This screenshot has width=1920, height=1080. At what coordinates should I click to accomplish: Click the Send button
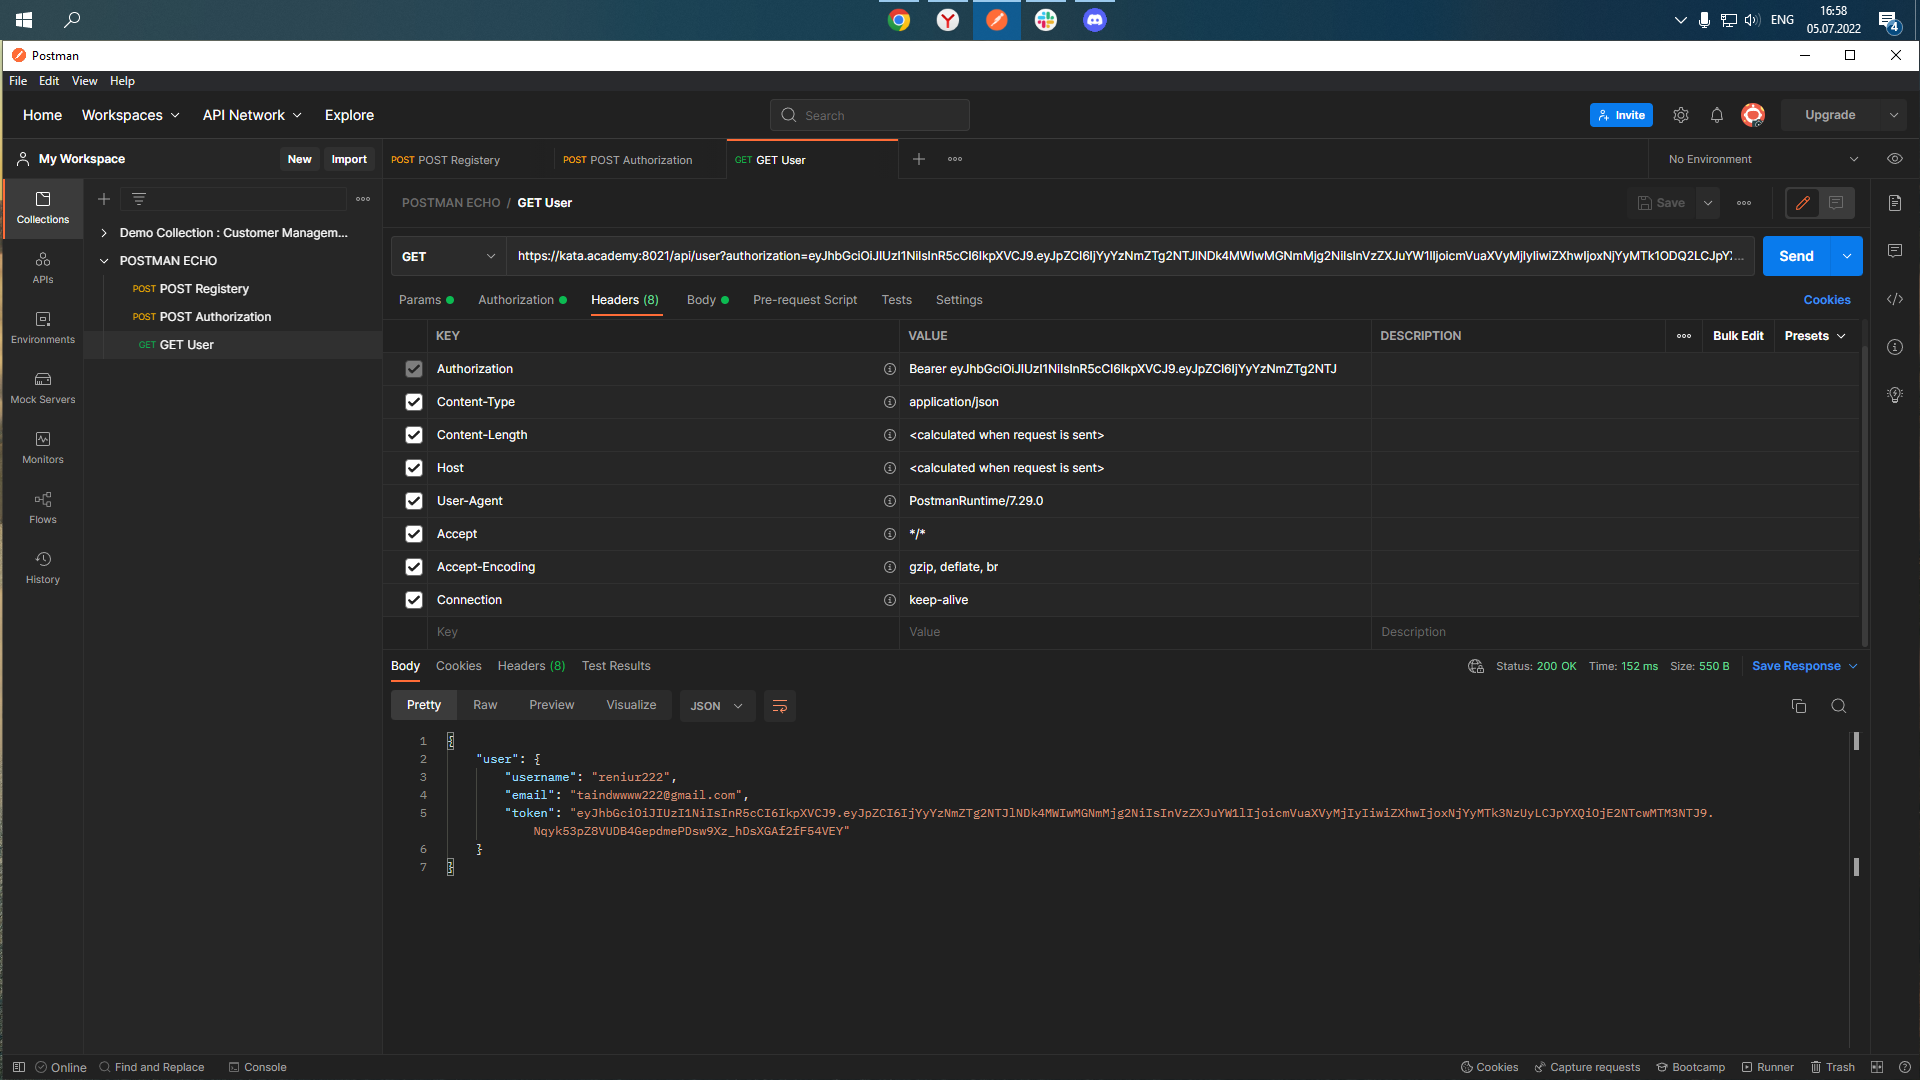1797,256
